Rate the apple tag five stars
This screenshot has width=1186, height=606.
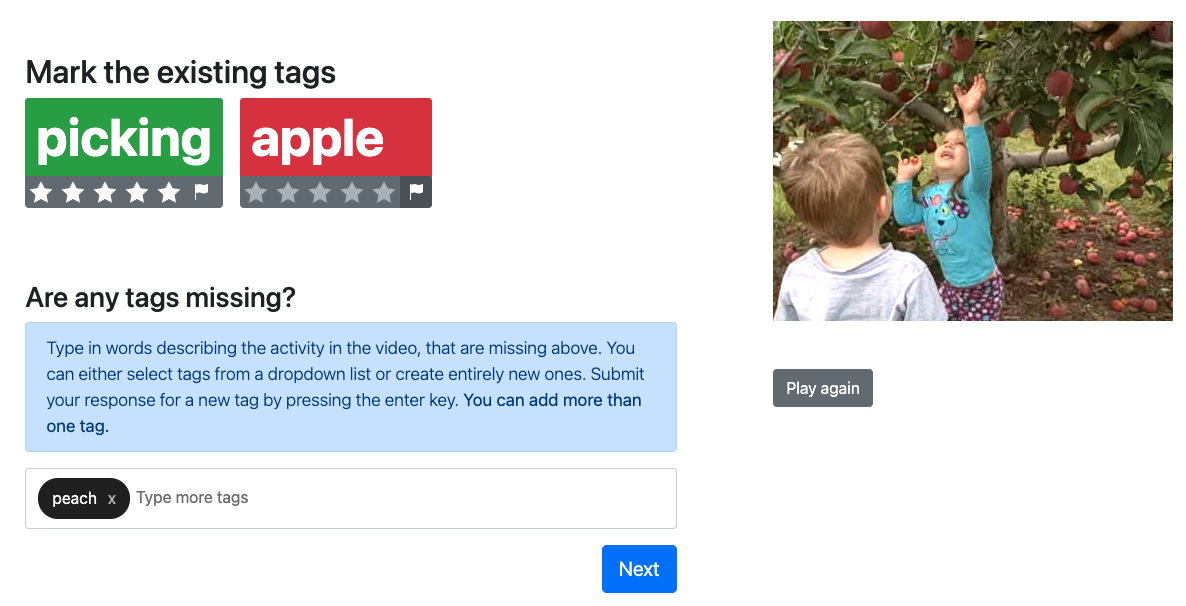(383, 192)
